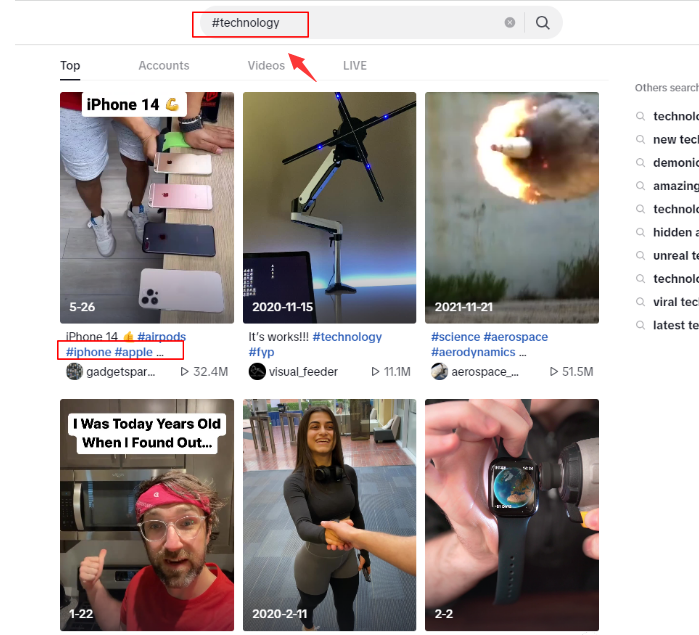
Task: Switch to the Accounts tab
Action: tap(164, 66)
